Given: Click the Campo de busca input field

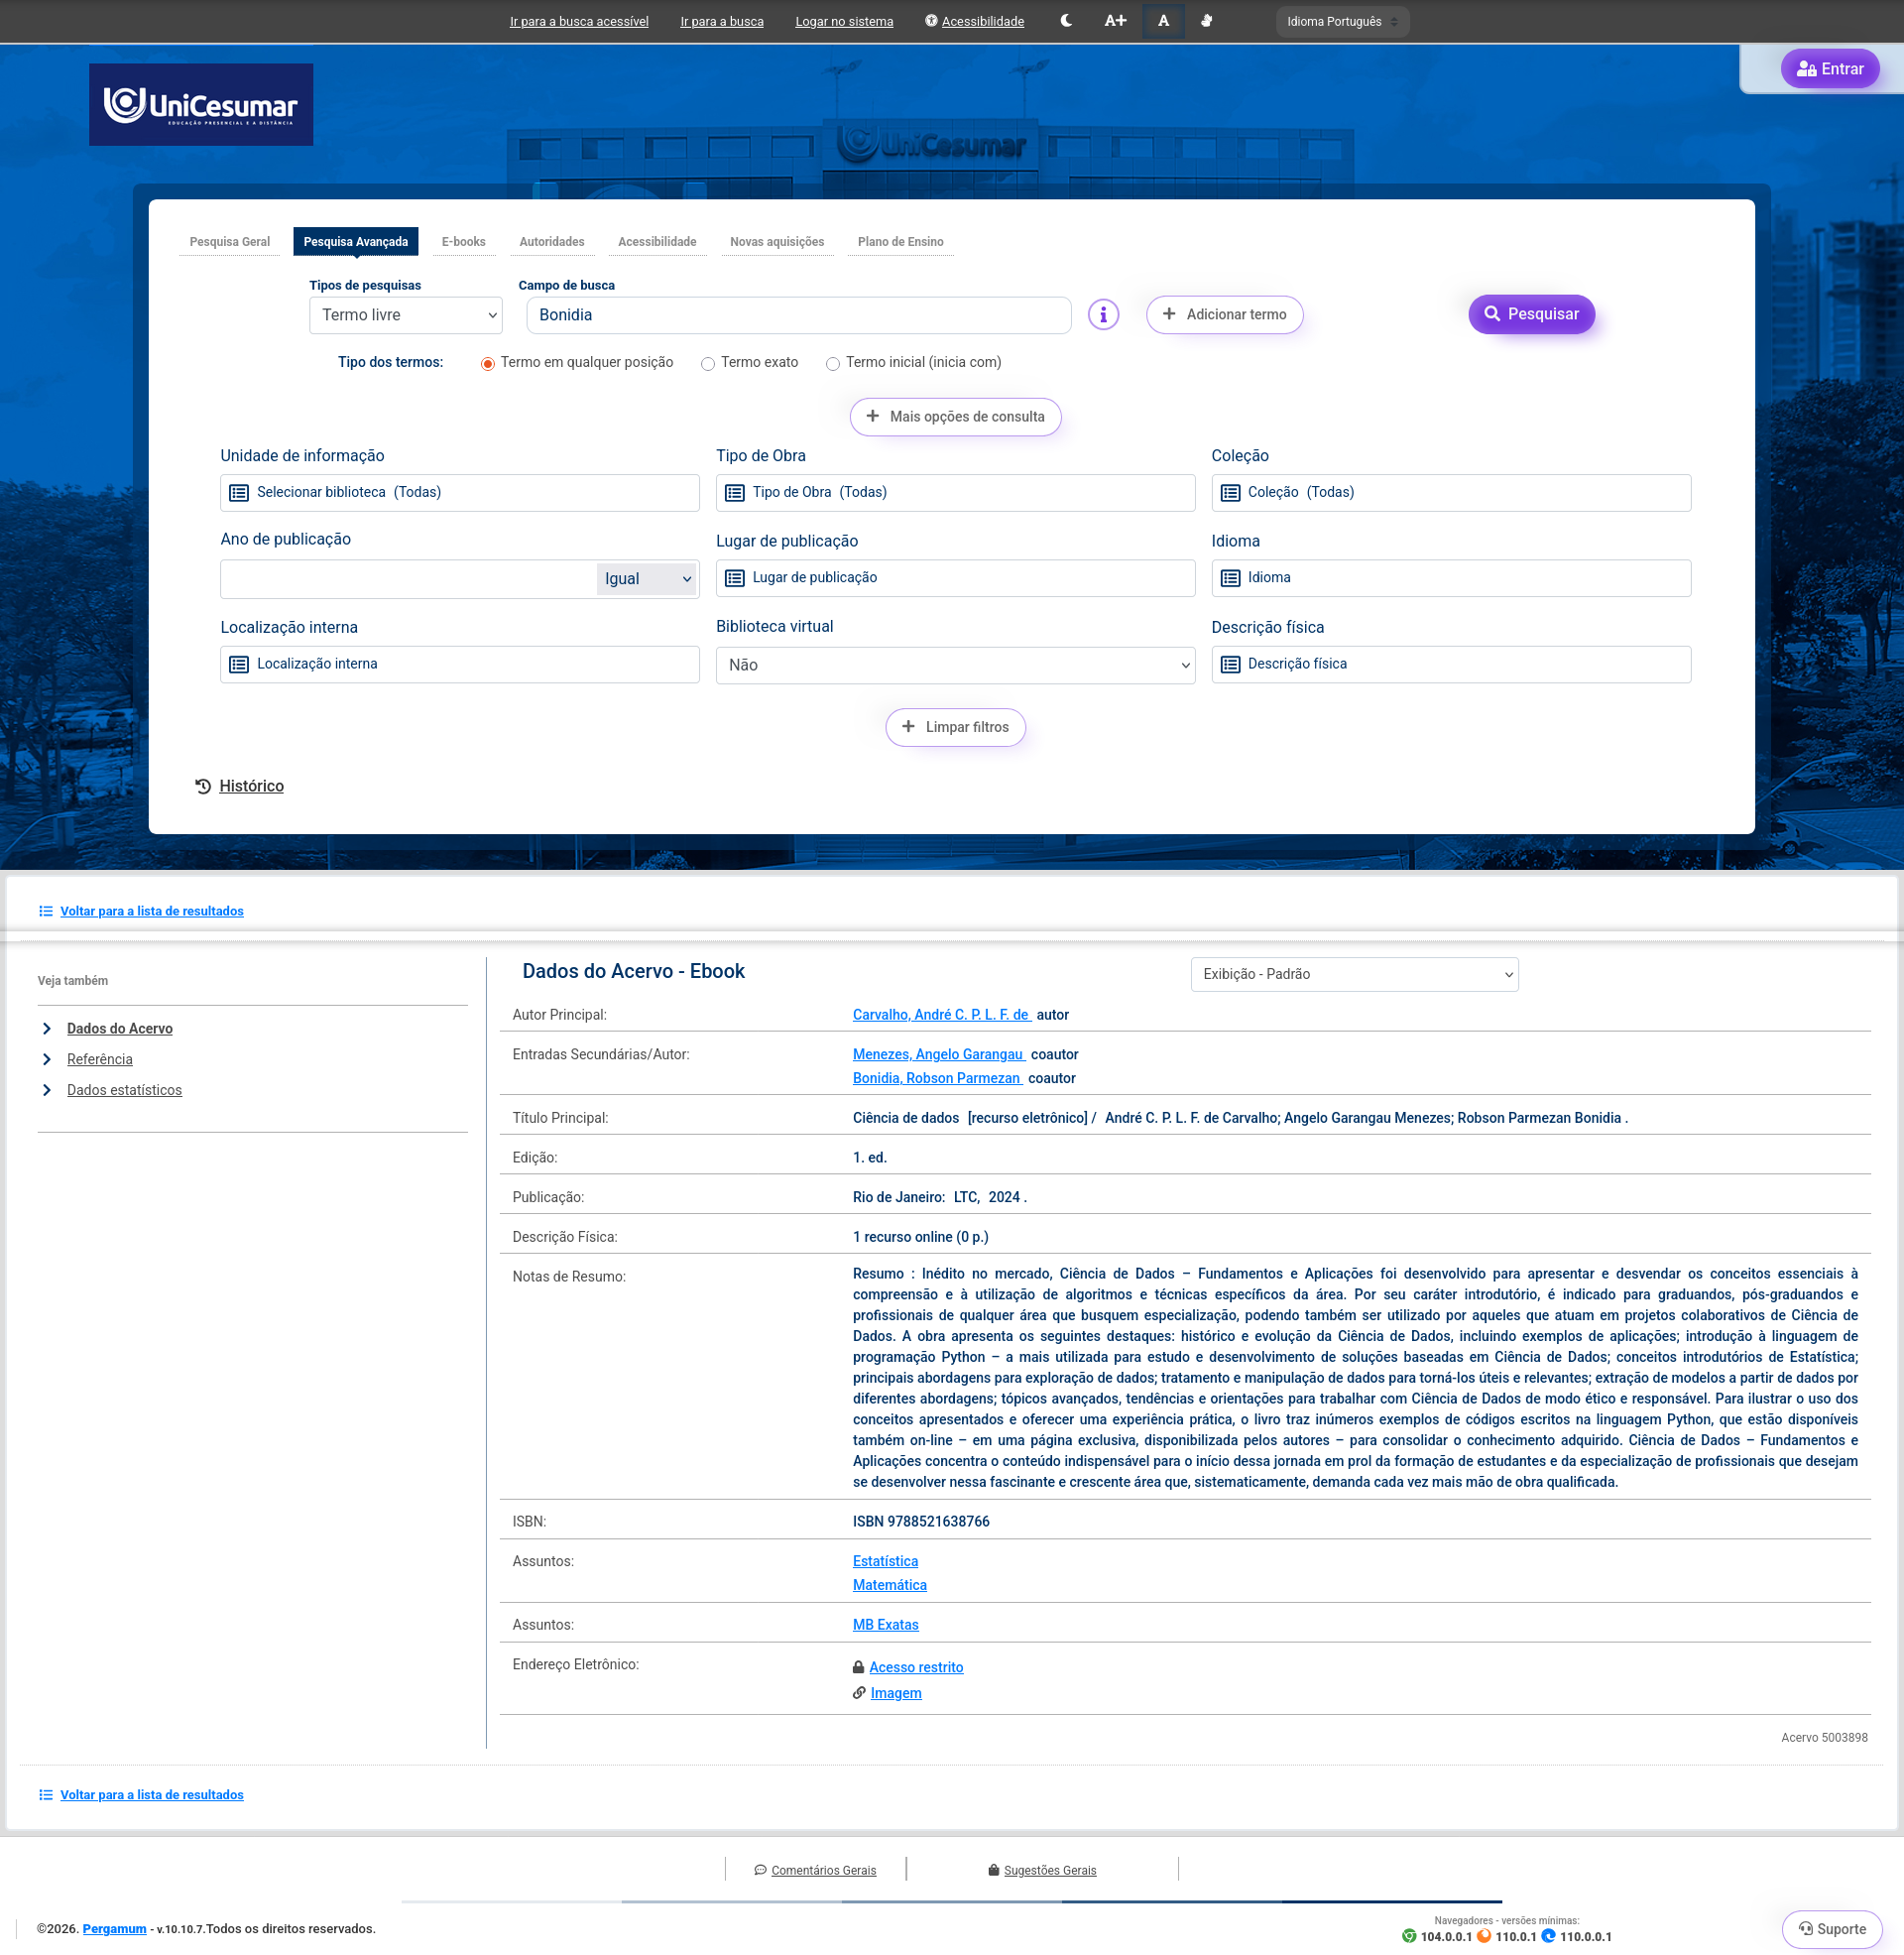Looking at the screenshot, I should coord(798,315).
